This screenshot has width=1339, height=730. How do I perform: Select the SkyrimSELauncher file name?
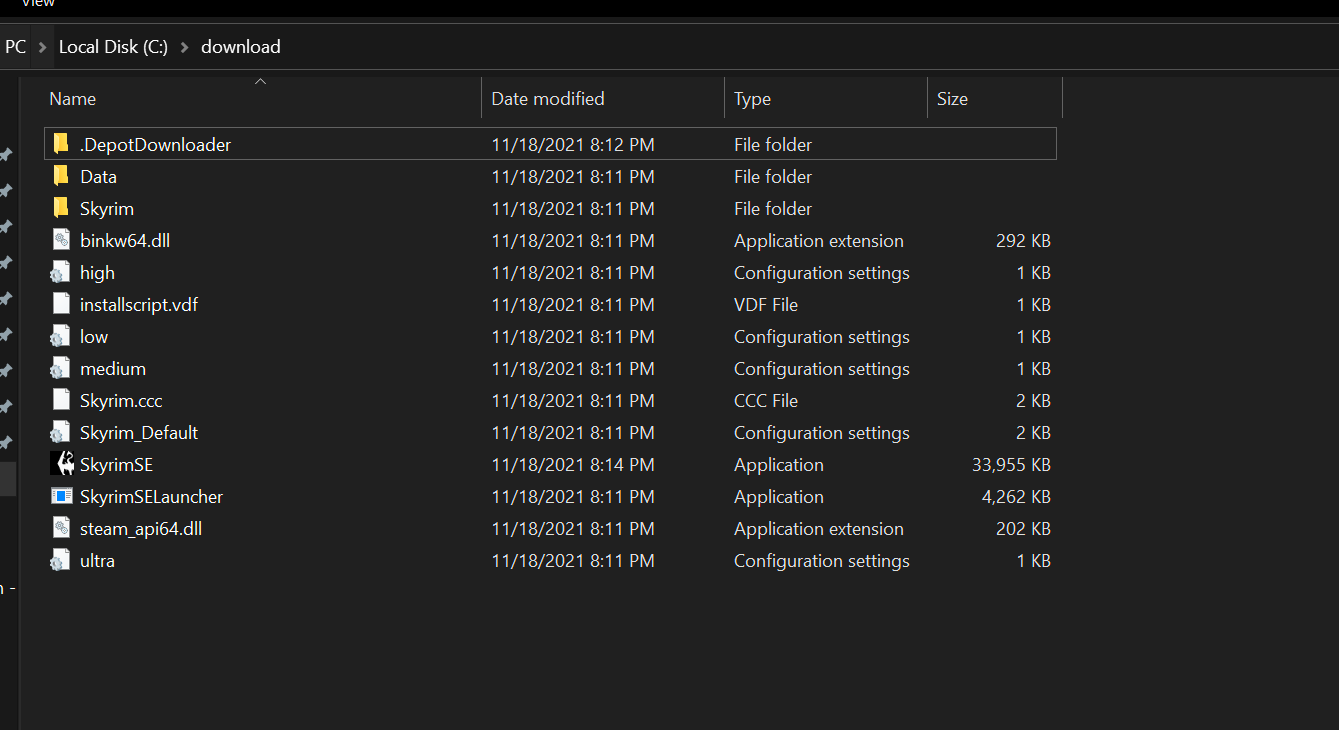point(151,497)
